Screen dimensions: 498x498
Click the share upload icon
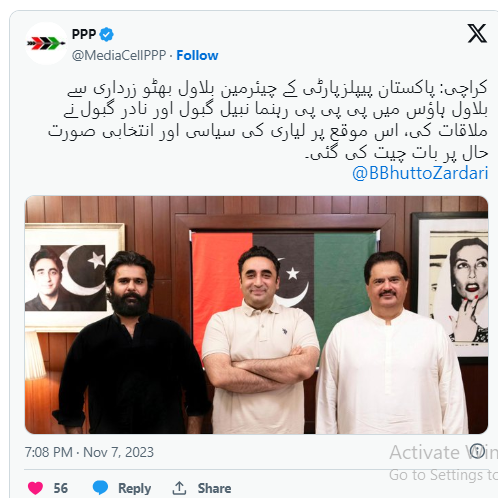coord(179,488)
